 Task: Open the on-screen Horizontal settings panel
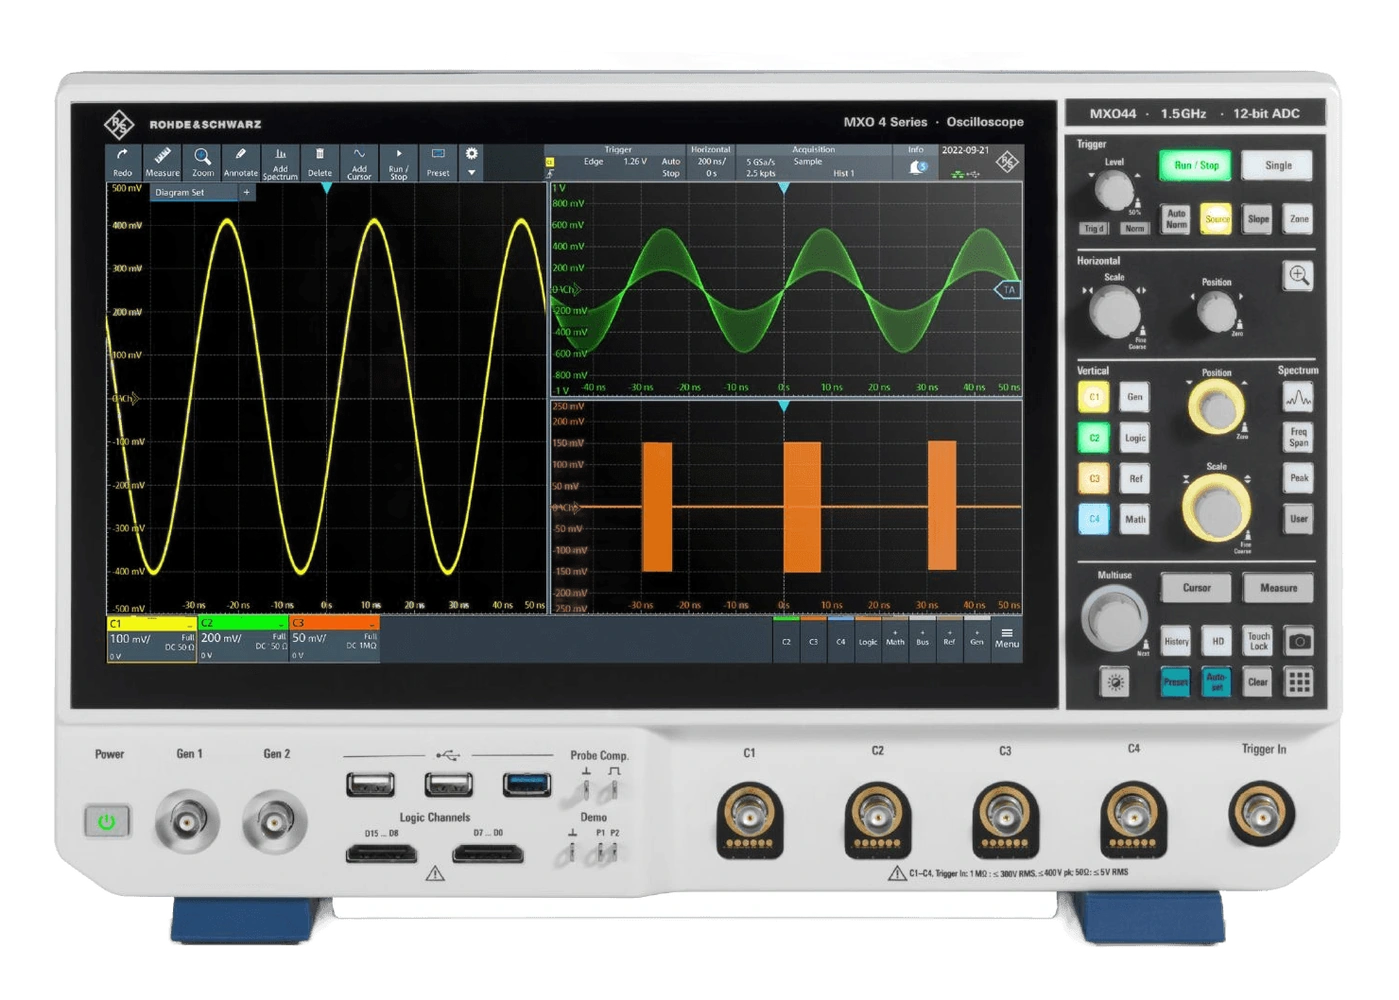[x=711, y=162]
